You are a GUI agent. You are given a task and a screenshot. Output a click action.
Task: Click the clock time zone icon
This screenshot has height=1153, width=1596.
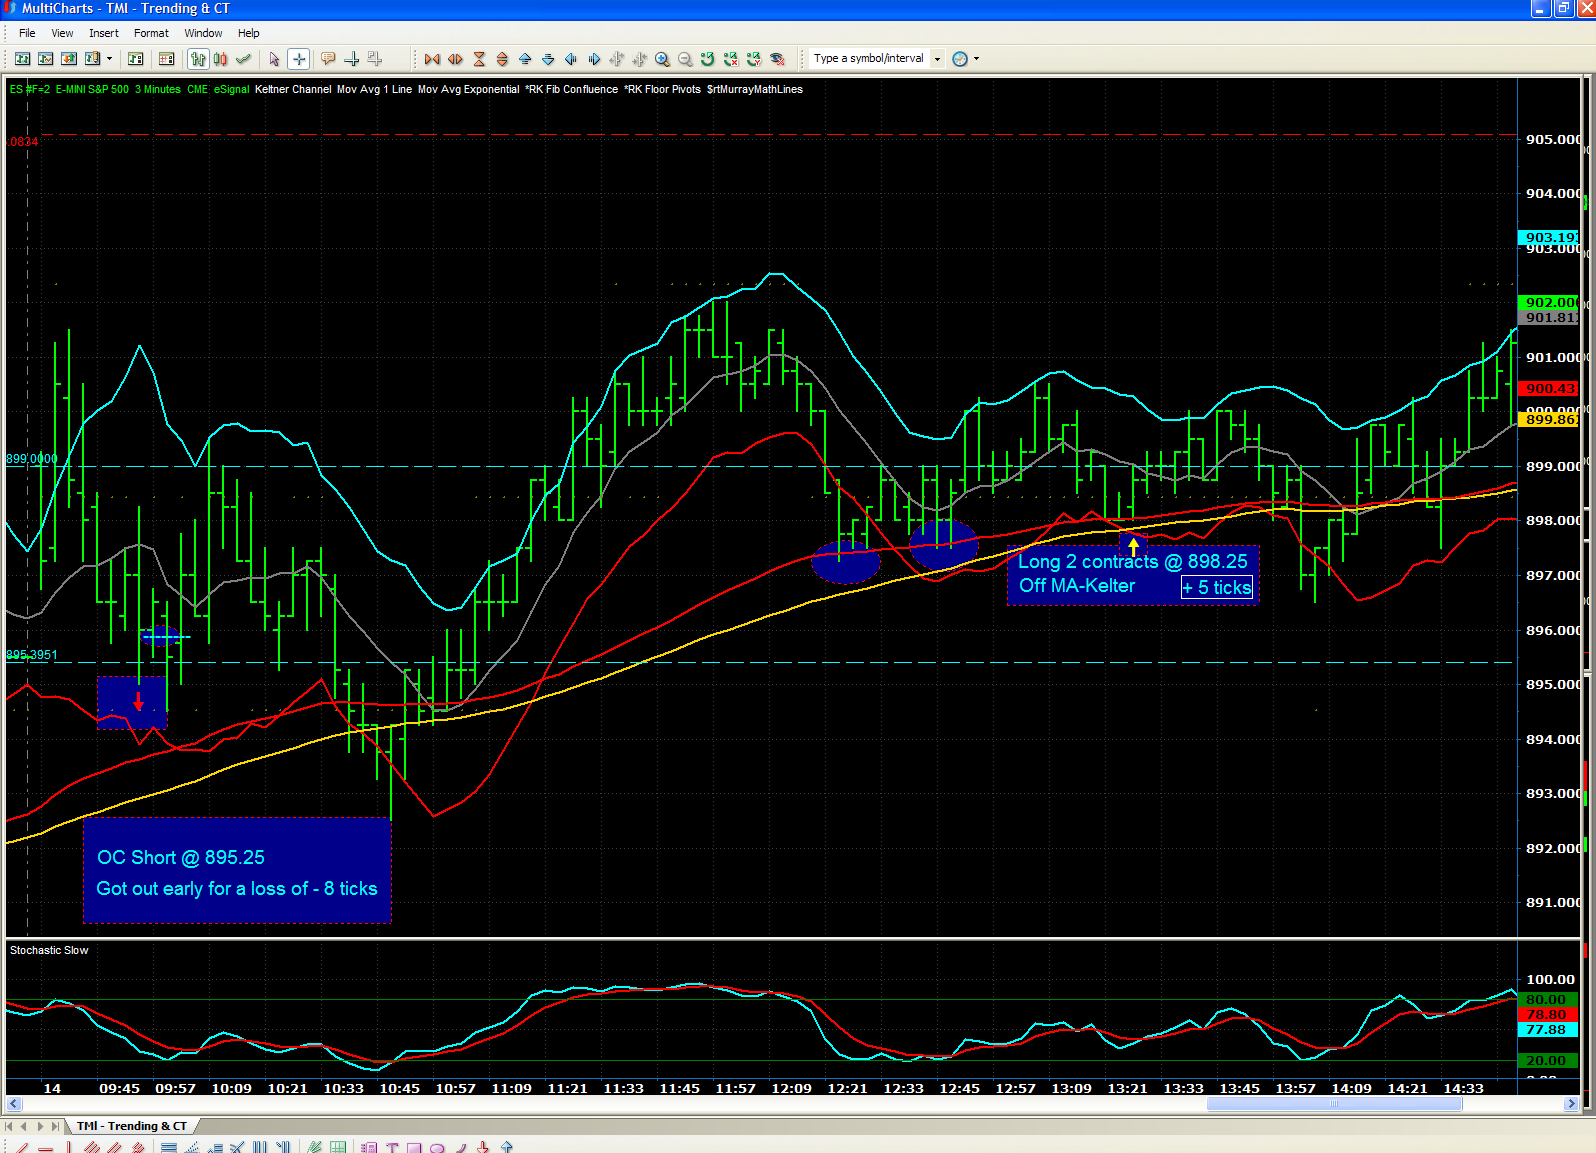tap(960, 59)
